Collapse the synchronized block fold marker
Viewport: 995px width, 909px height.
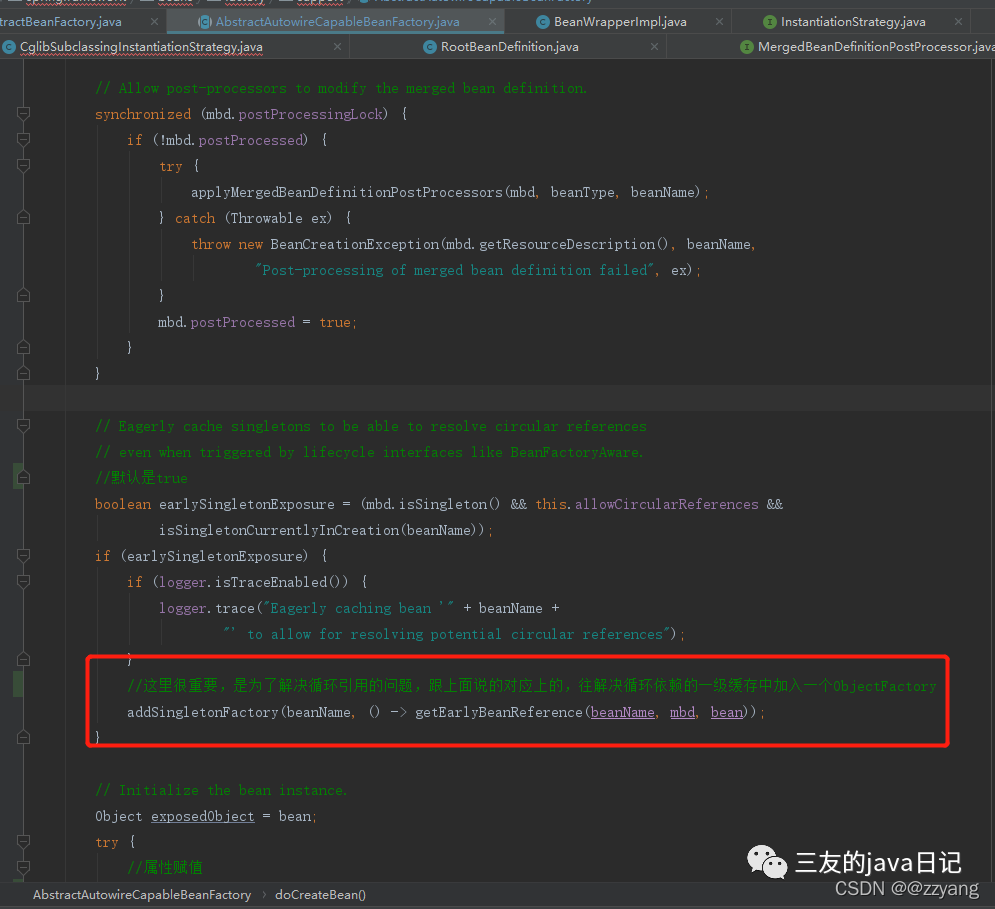coord(23,114)
